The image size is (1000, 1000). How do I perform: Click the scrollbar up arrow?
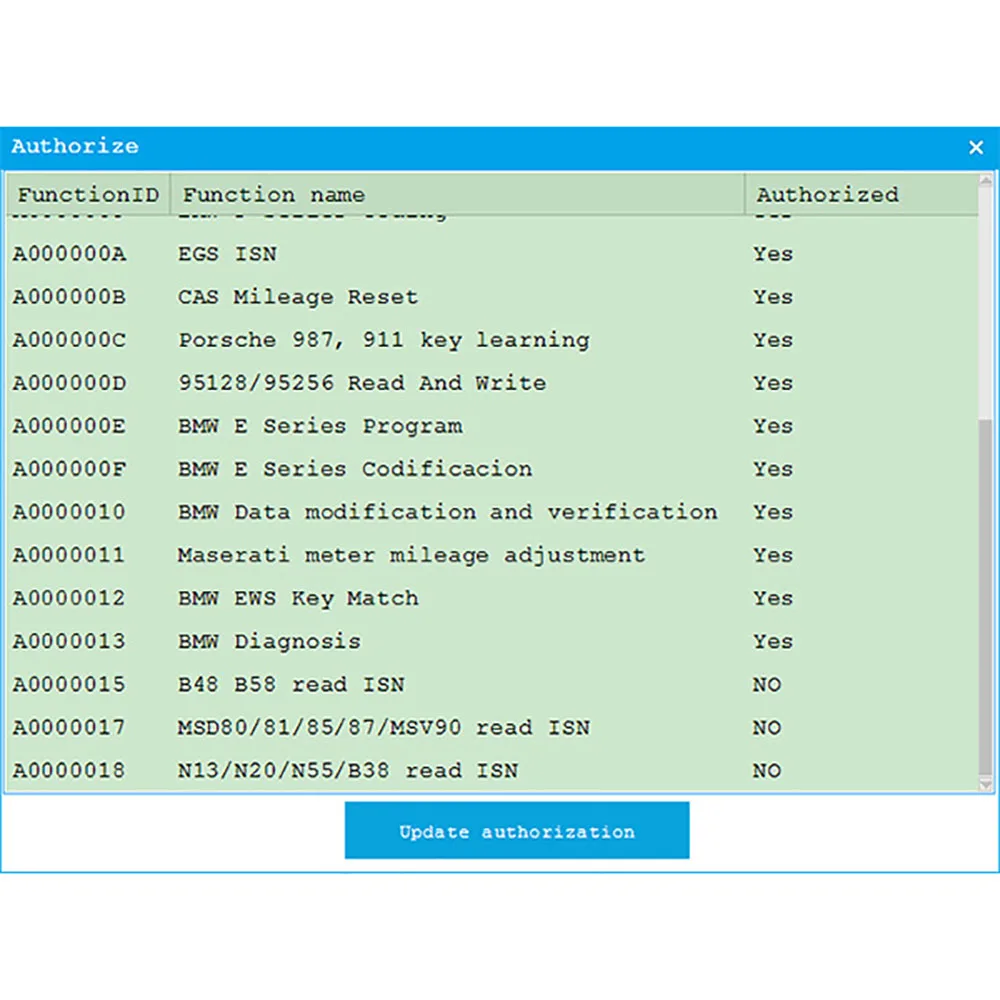(985, 180)
